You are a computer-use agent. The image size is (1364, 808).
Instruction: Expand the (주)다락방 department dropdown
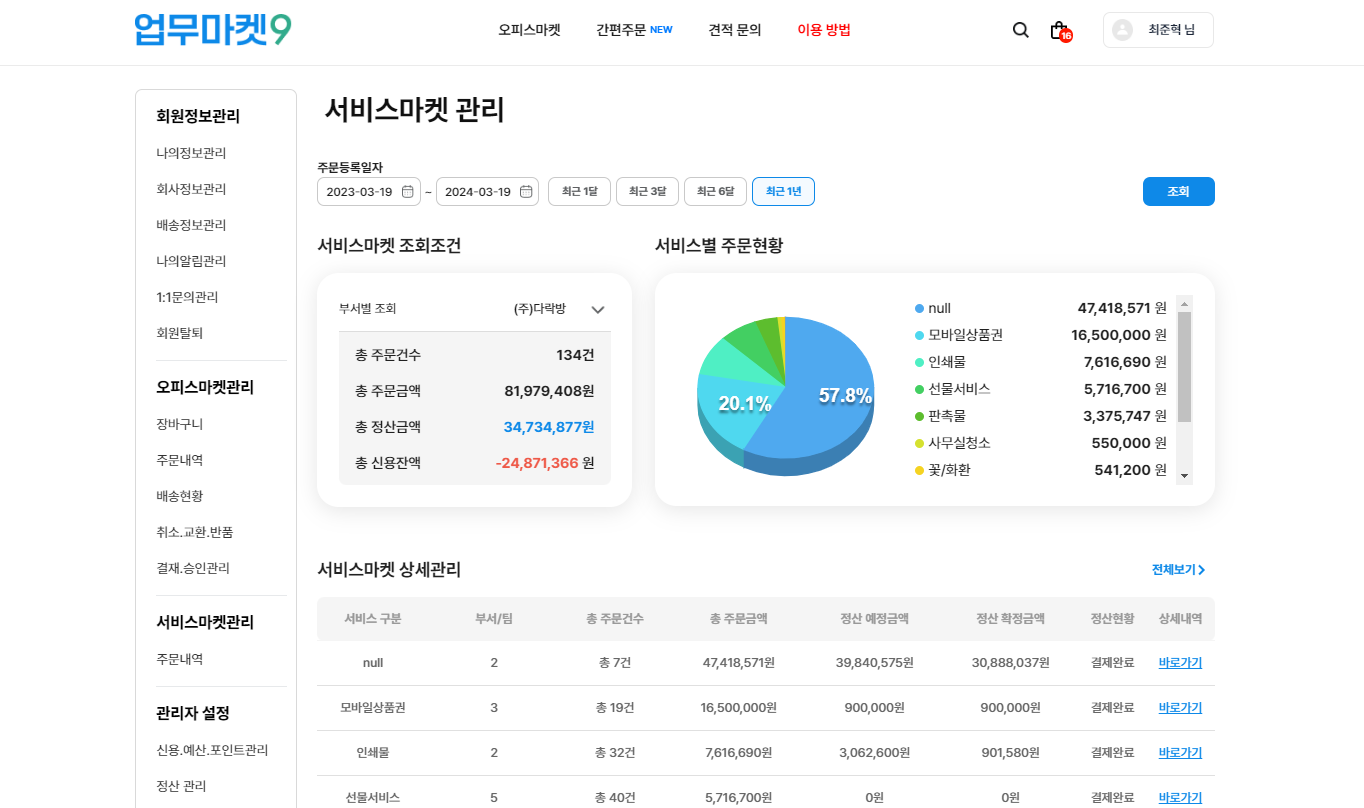598,310
